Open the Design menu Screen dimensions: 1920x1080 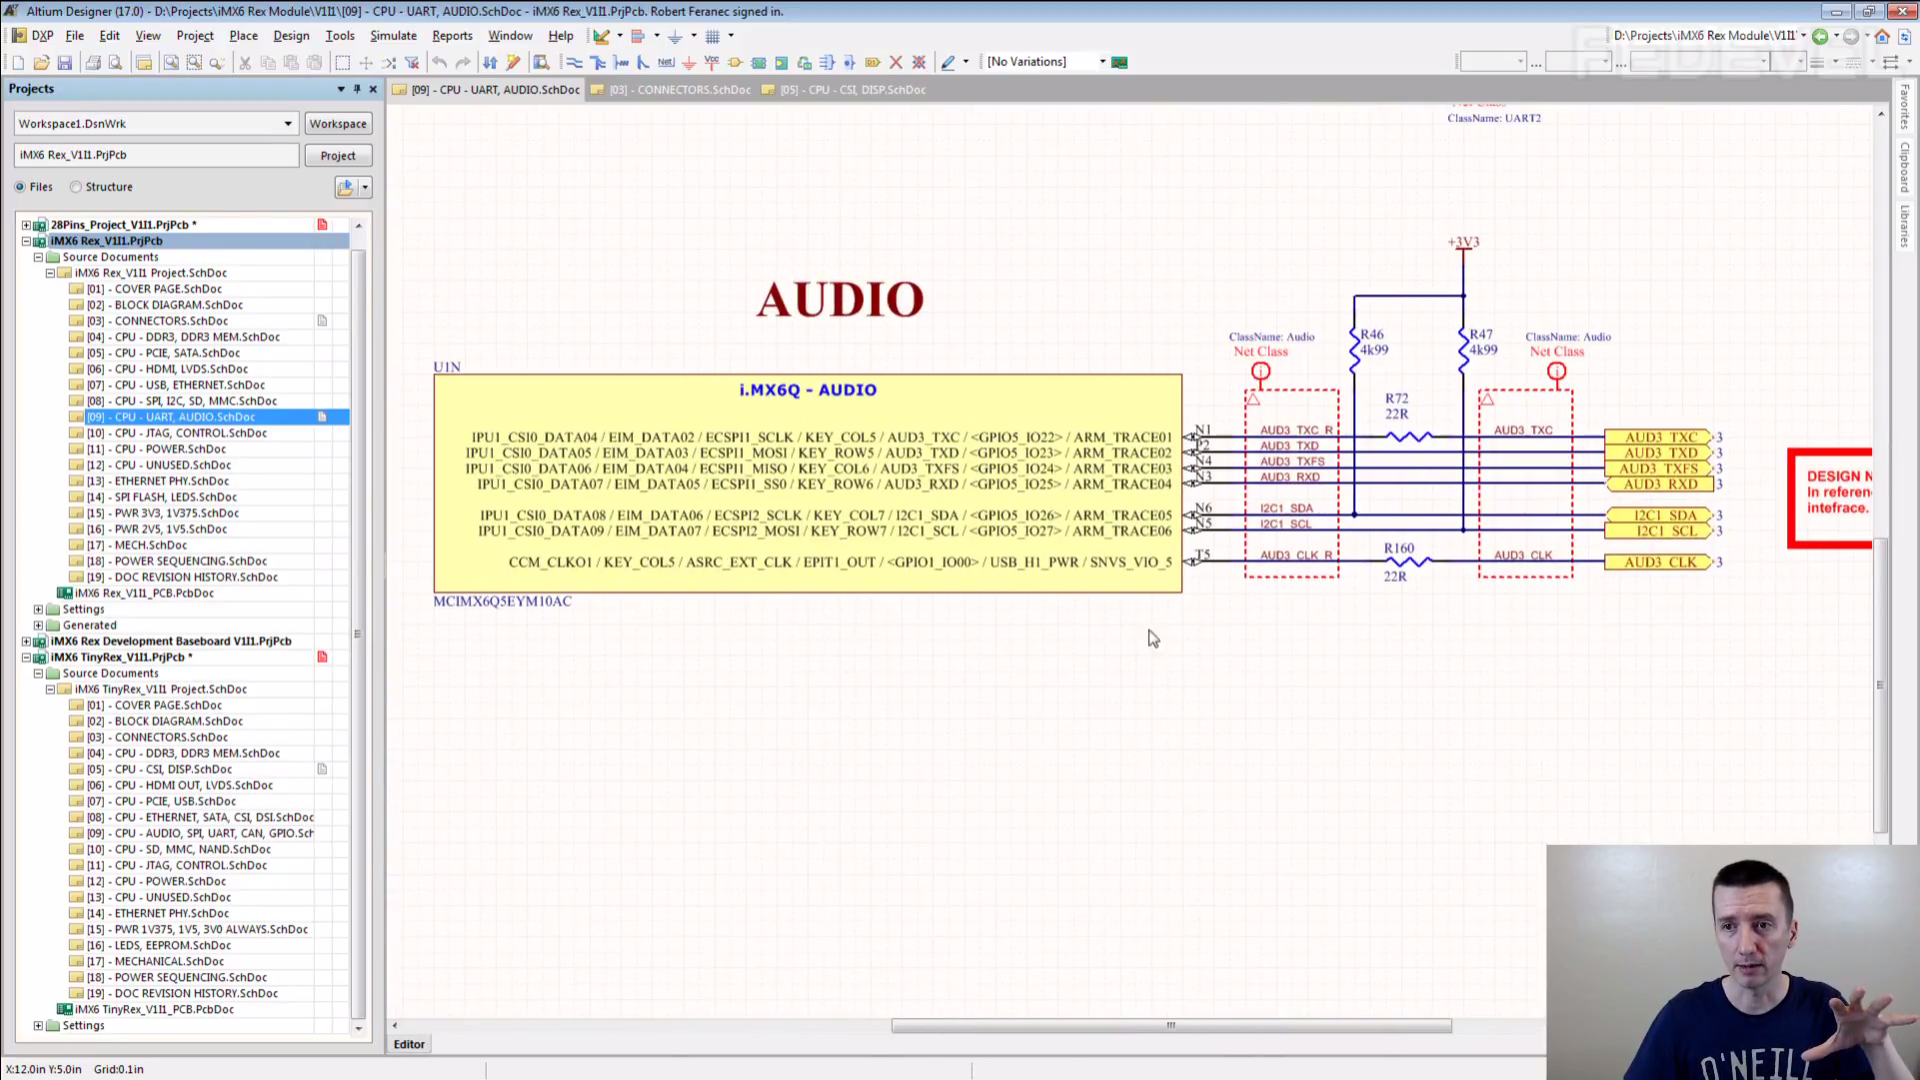coord(291,35)
